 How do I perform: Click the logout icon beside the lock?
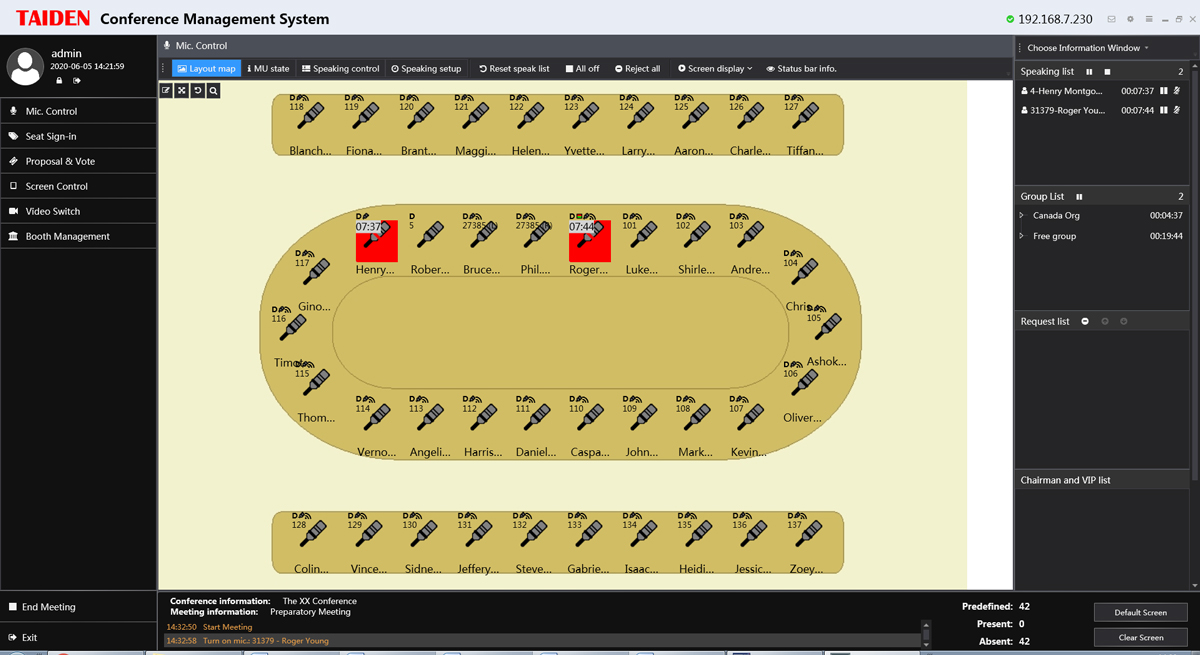point(76,81)
